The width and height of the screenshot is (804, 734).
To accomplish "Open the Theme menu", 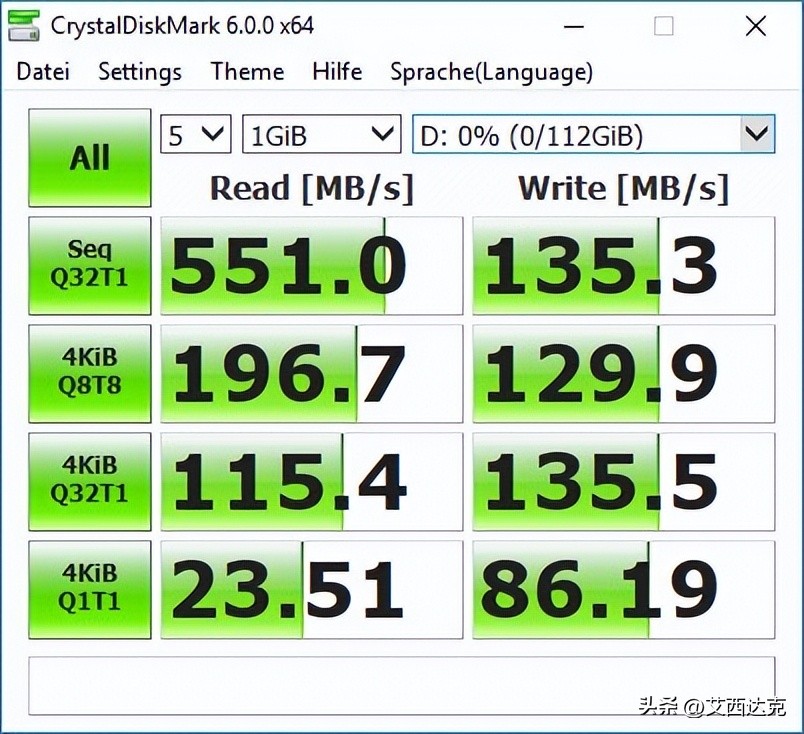I will tap(246, 72).
